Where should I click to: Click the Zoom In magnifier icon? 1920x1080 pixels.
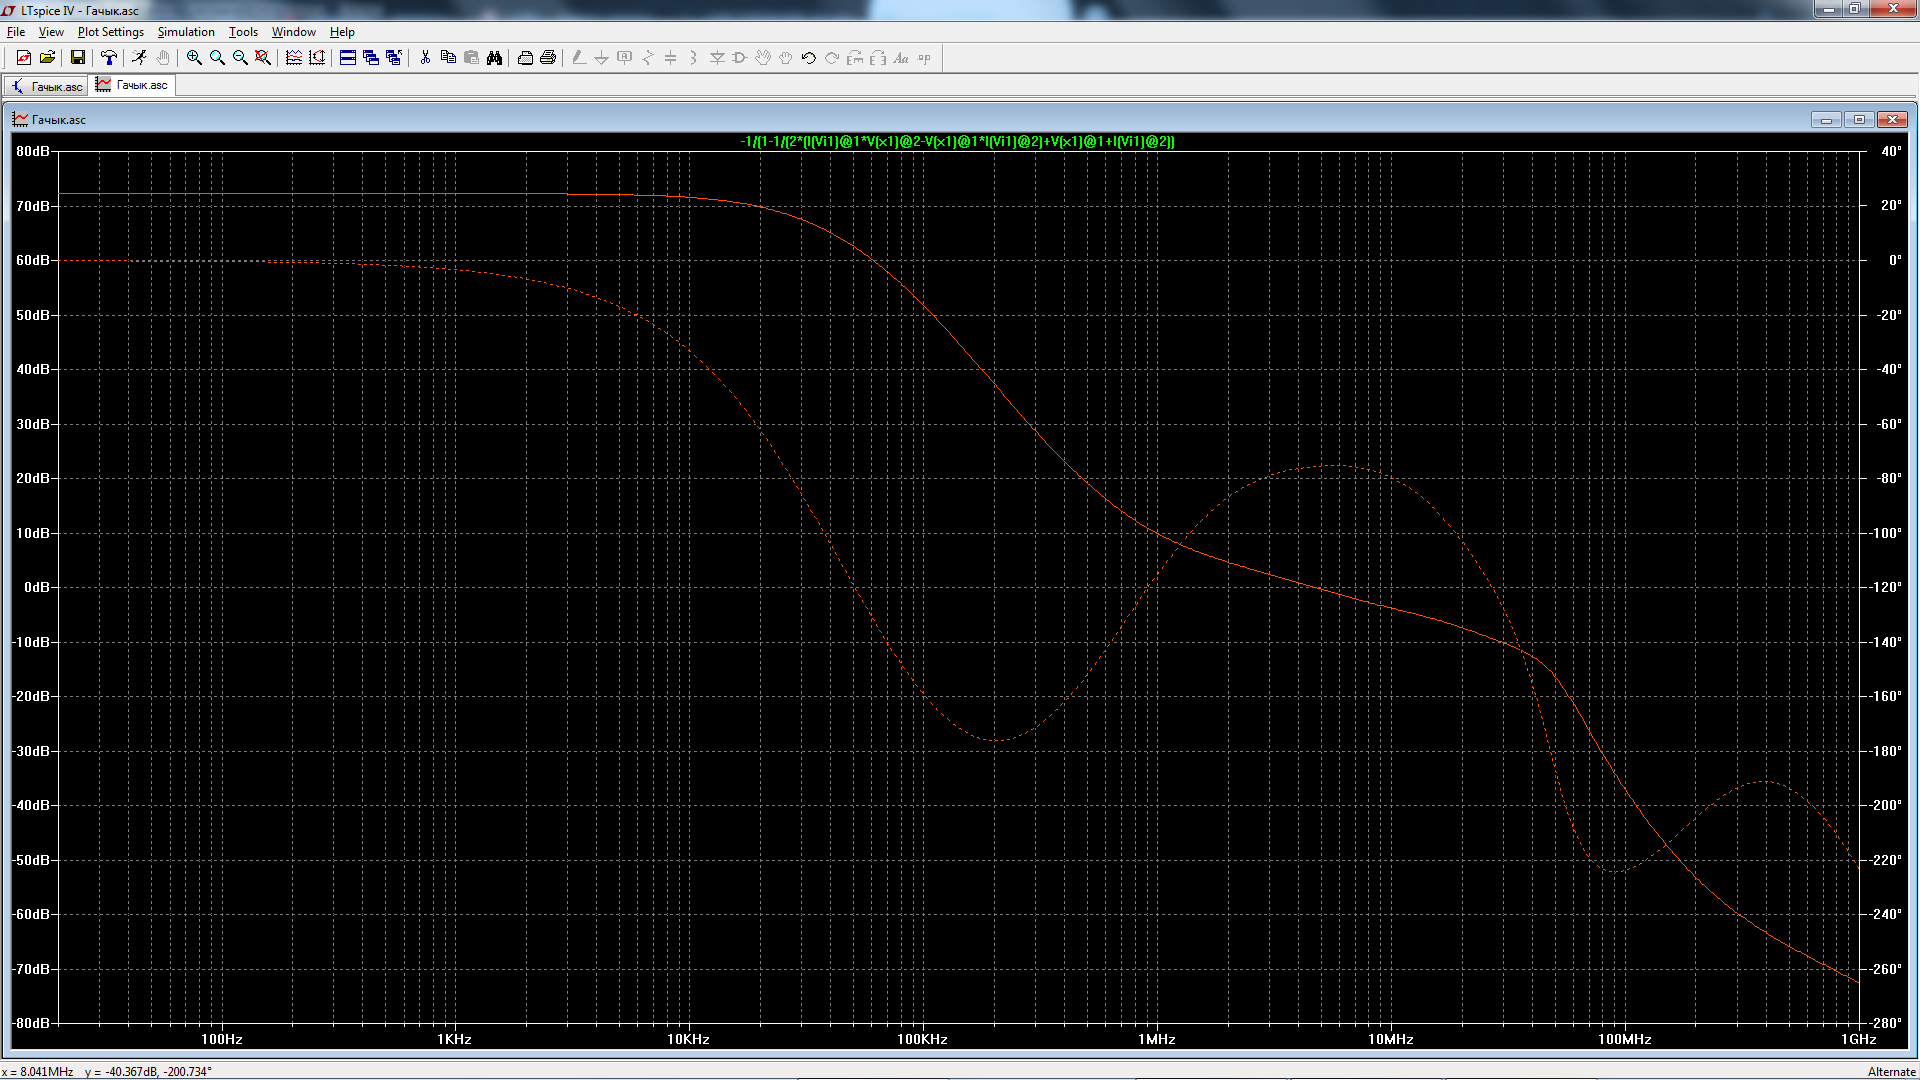tap(194, 58)
